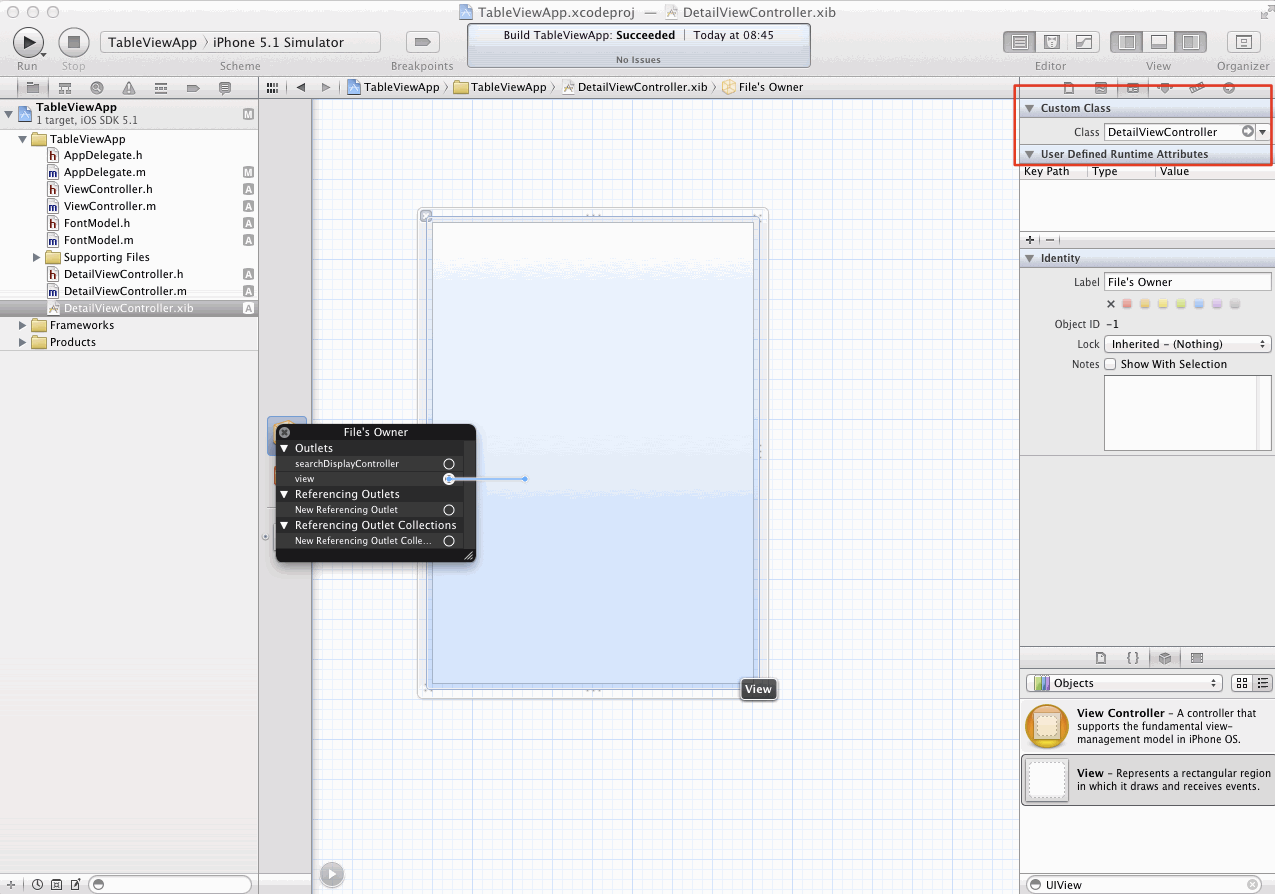Pick the red label color swatch
1275x894 pixels.
[x=1128, y=304]
